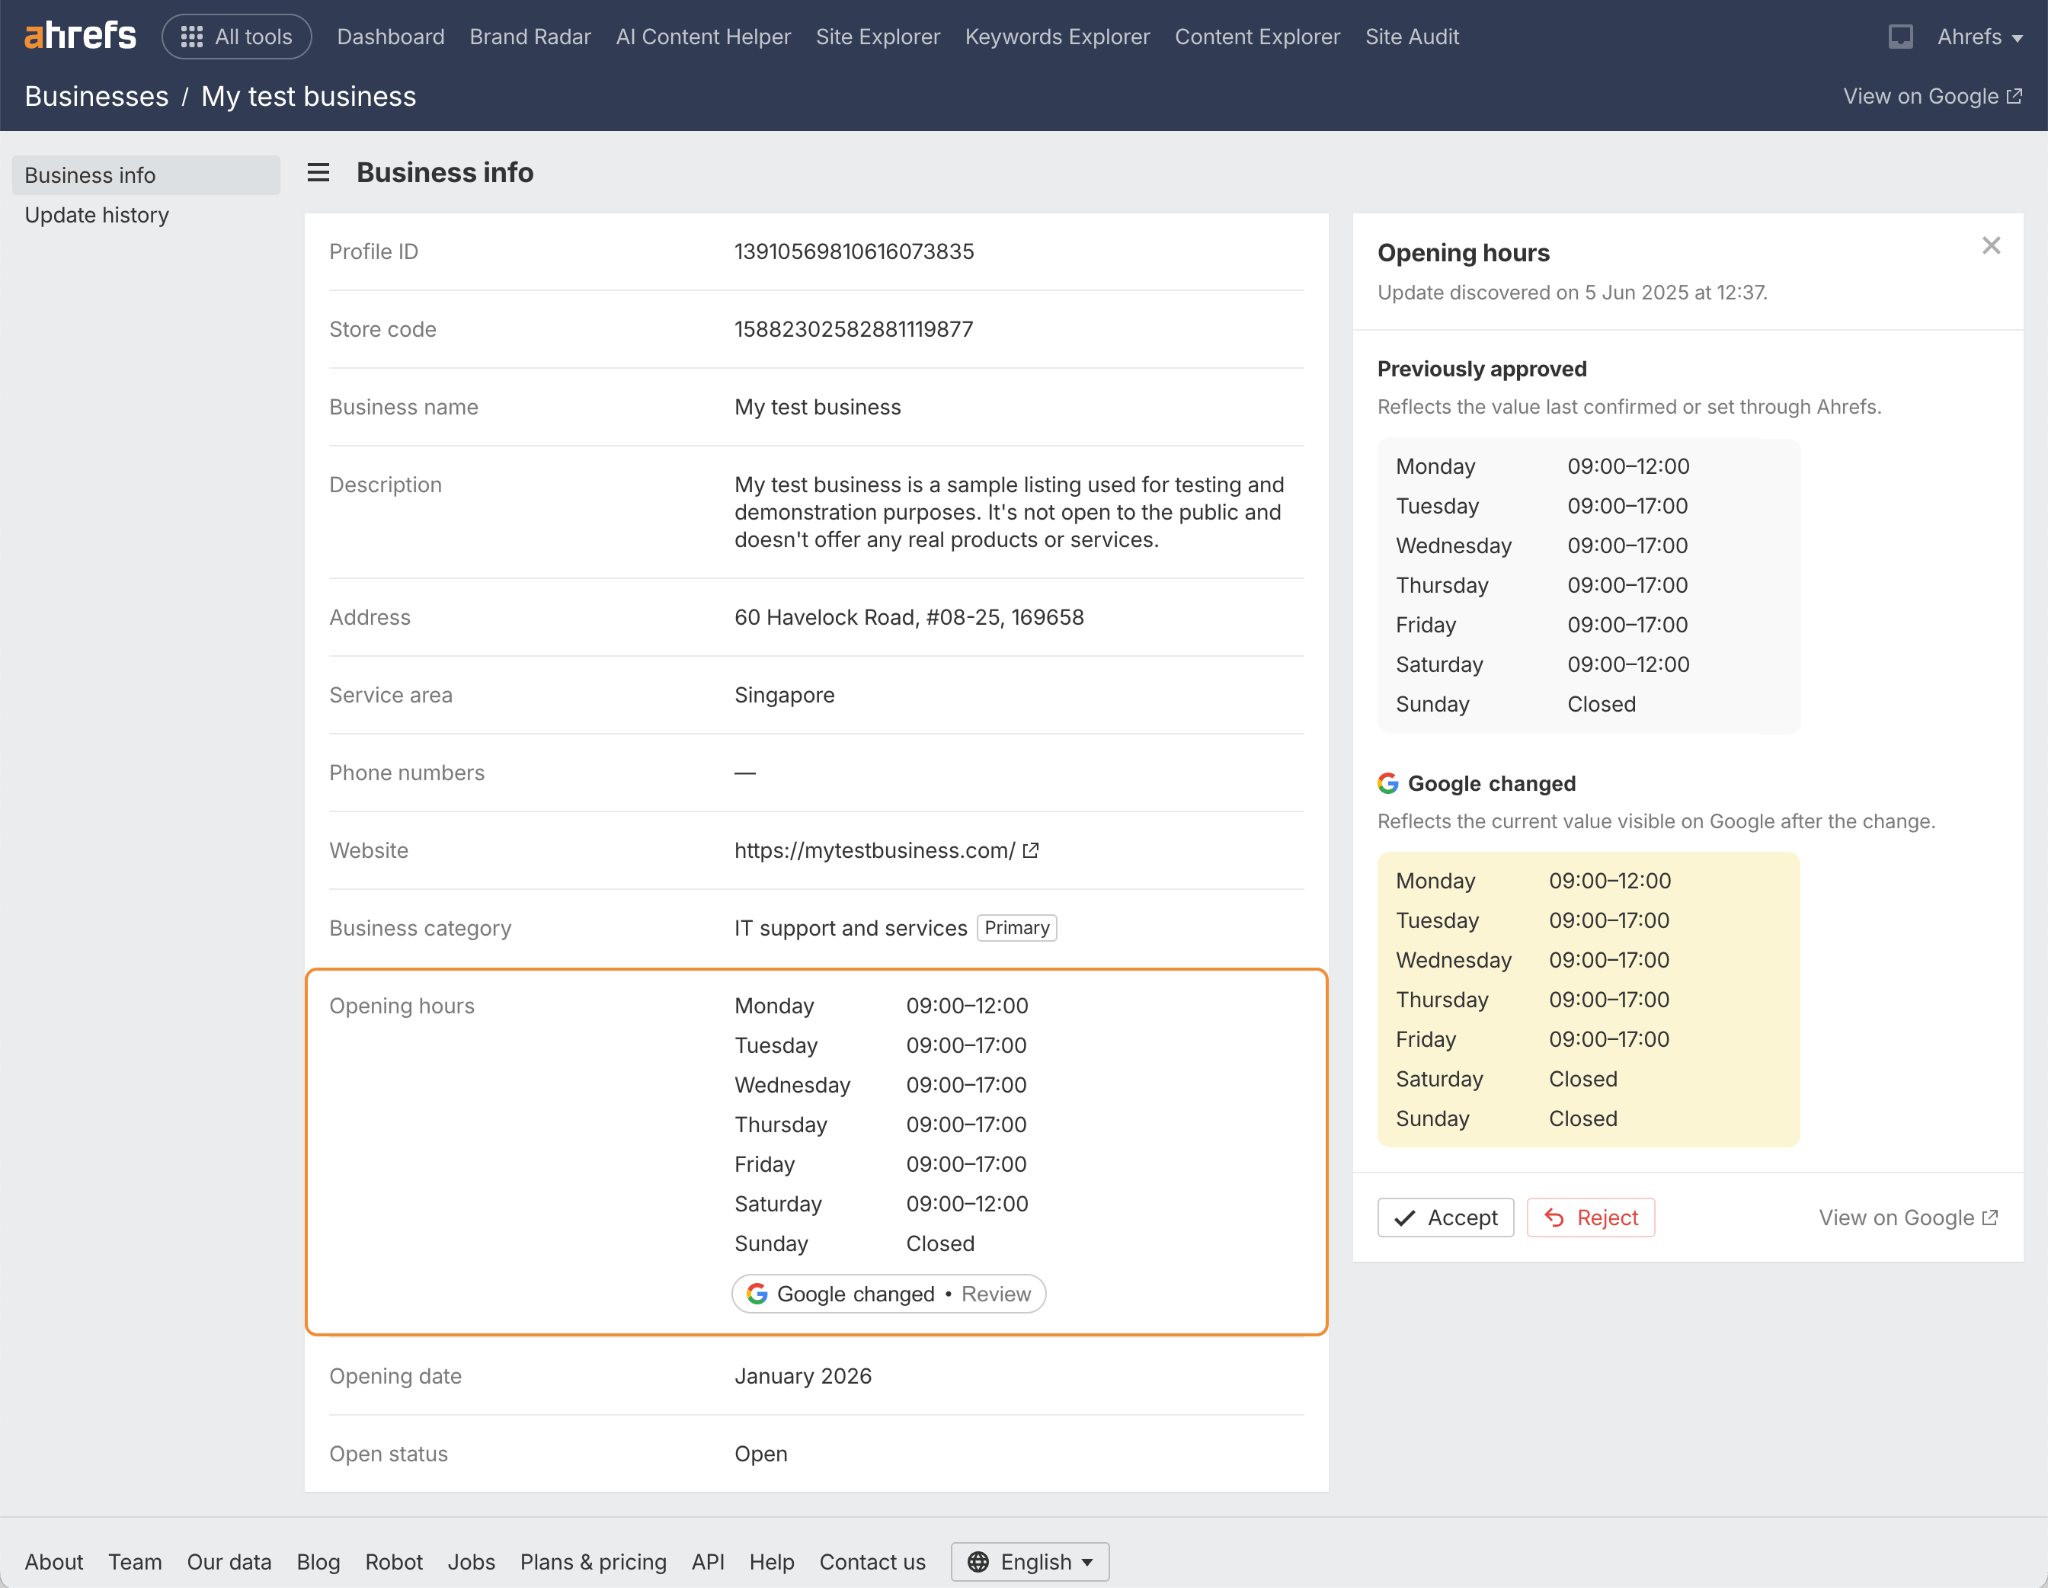This screenshot has height=1588, width=2048.
Task: Open the Contact us footer link
Action: (871, 1561)
